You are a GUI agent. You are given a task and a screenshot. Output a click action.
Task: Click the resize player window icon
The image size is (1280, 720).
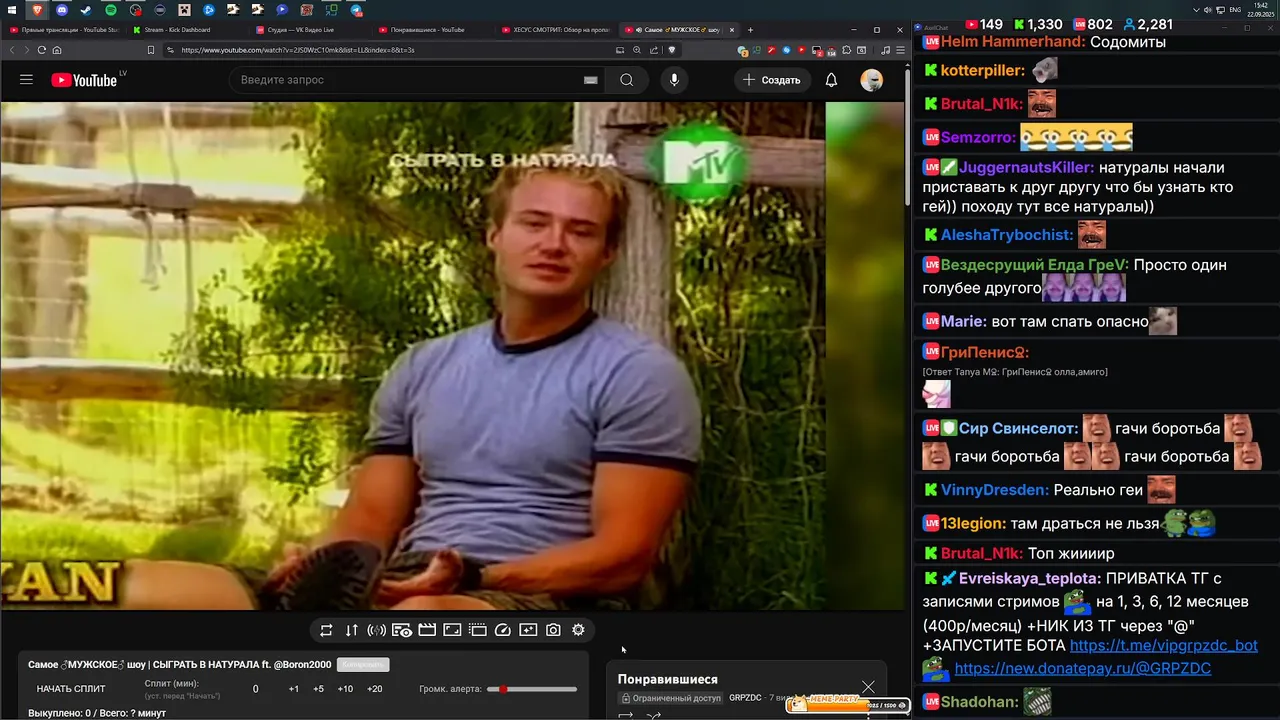point(452,630)
